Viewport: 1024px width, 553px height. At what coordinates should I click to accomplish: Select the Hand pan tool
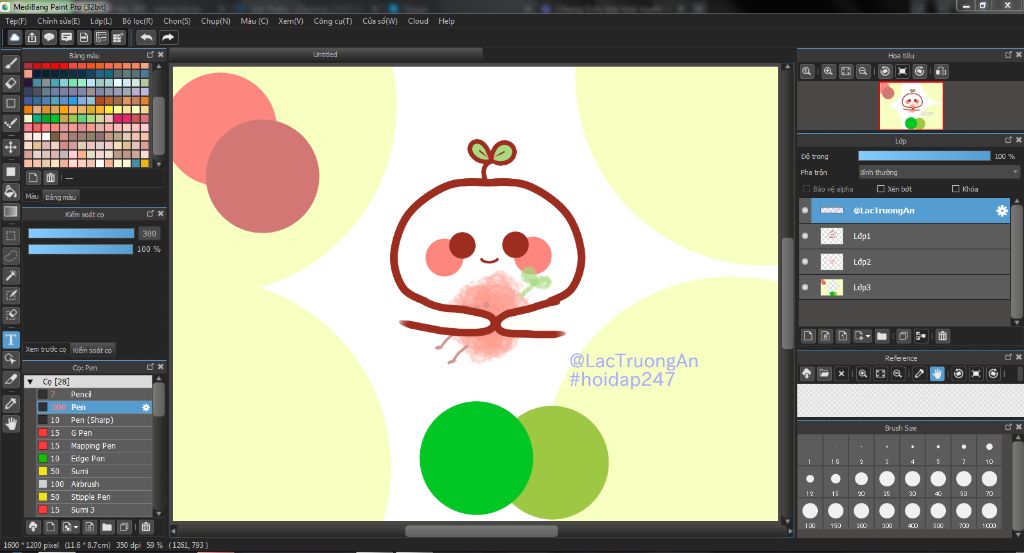coord(10,423)
